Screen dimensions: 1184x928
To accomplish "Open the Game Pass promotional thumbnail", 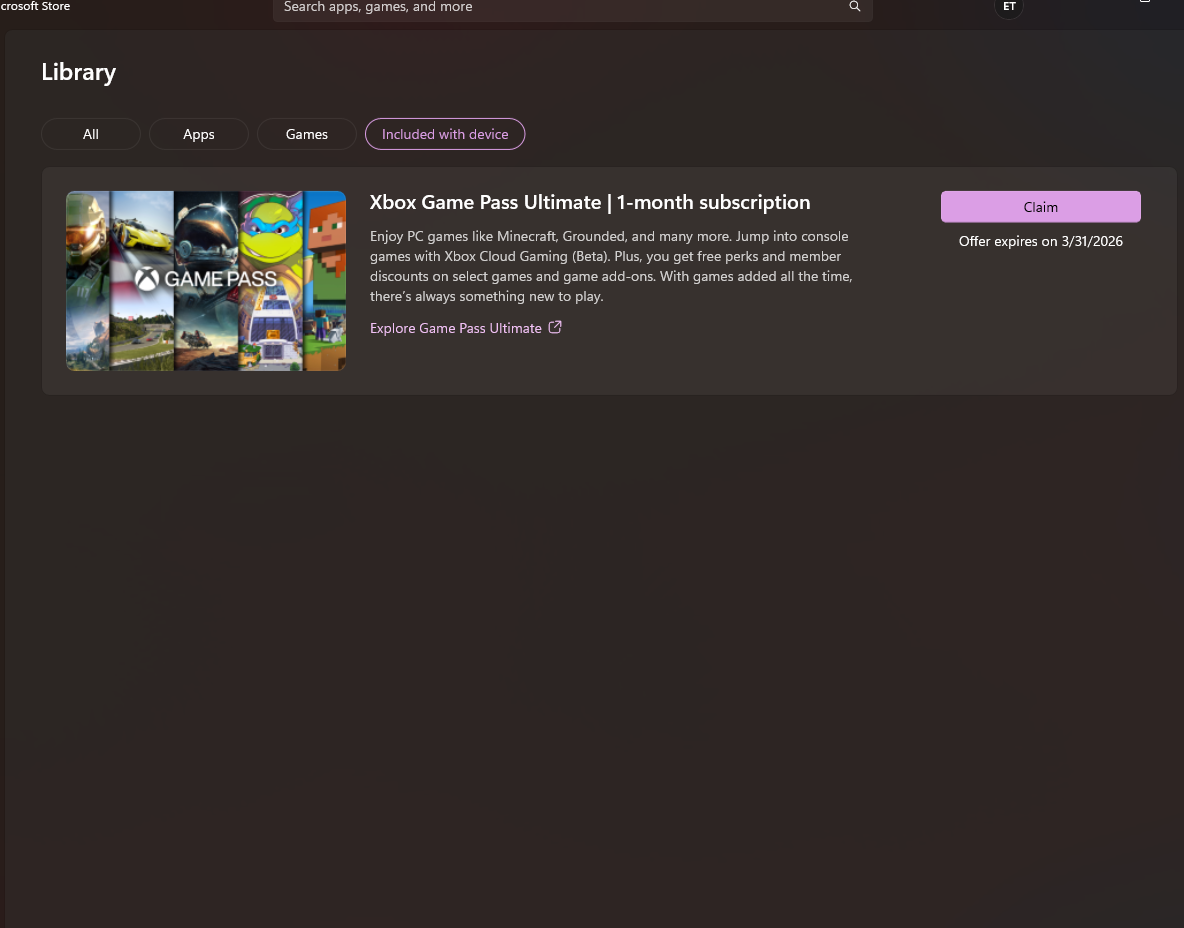I will pos(206,281).
